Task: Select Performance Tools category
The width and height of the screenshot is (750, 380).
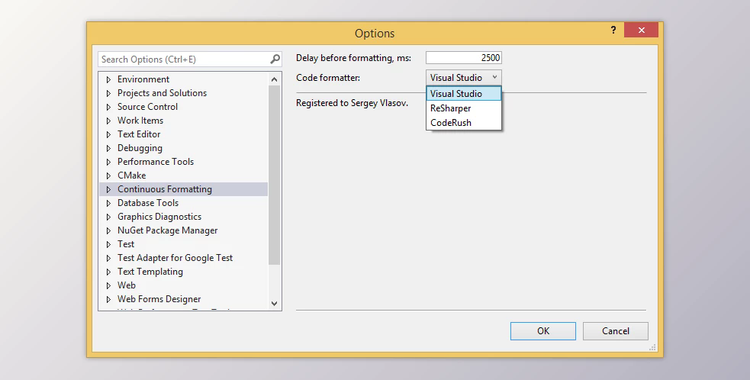Action: [x=155, y=162]
